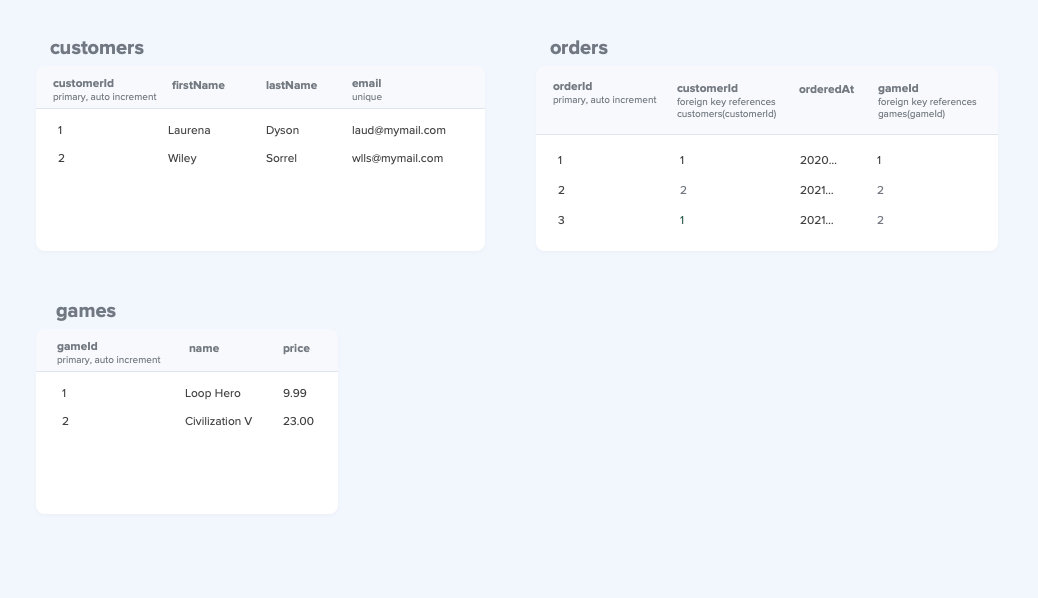Screen dimensions: 1038x598
Task: Click the orderId column header
Action: (x=573, y=87)
